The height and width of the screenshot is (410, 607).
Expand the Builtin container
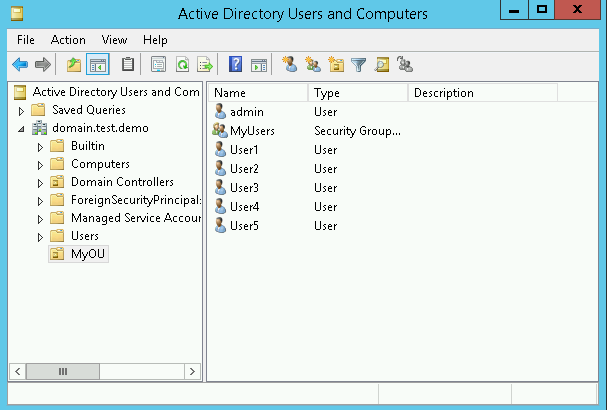(x=40, y=148)
